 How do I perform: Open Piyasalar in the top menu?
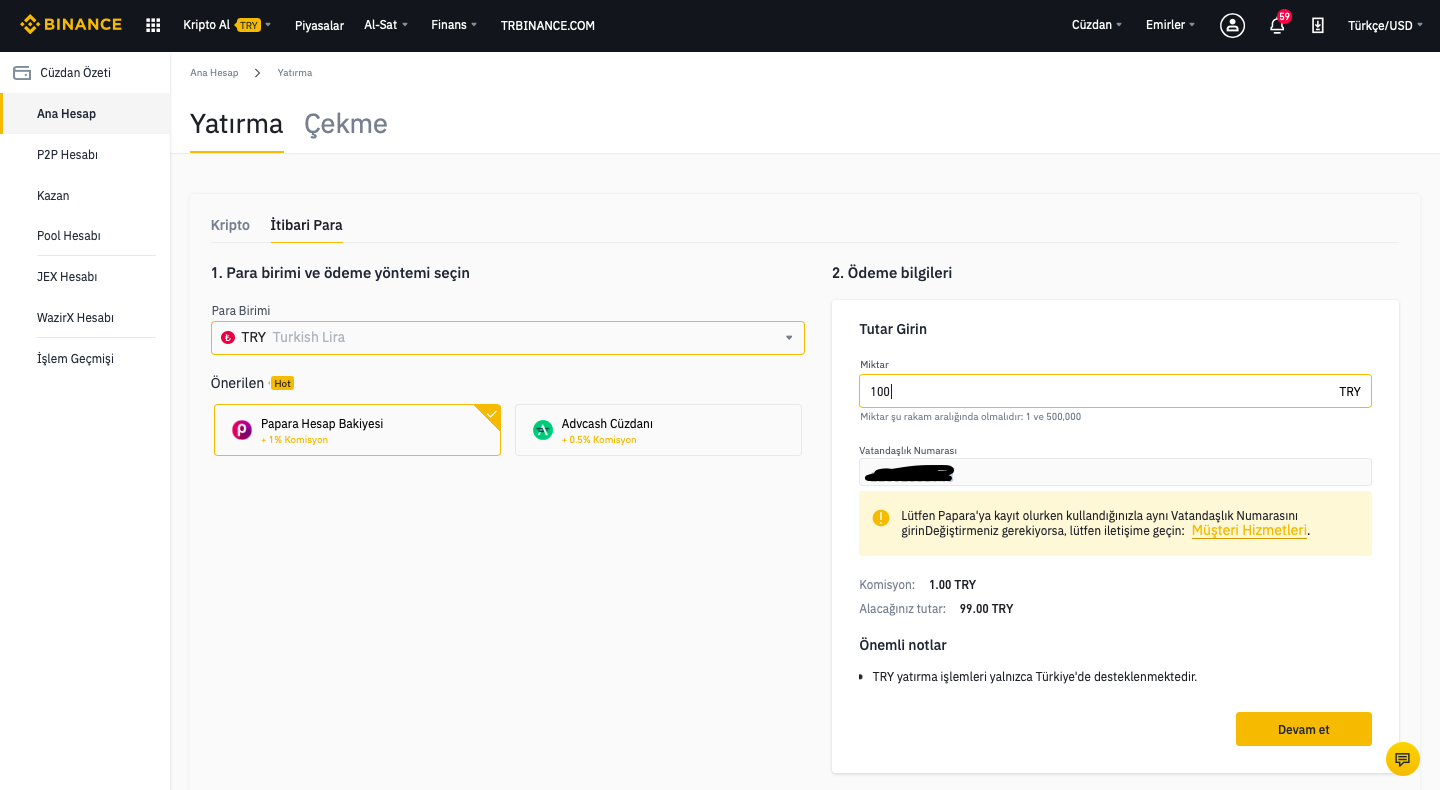319,25
